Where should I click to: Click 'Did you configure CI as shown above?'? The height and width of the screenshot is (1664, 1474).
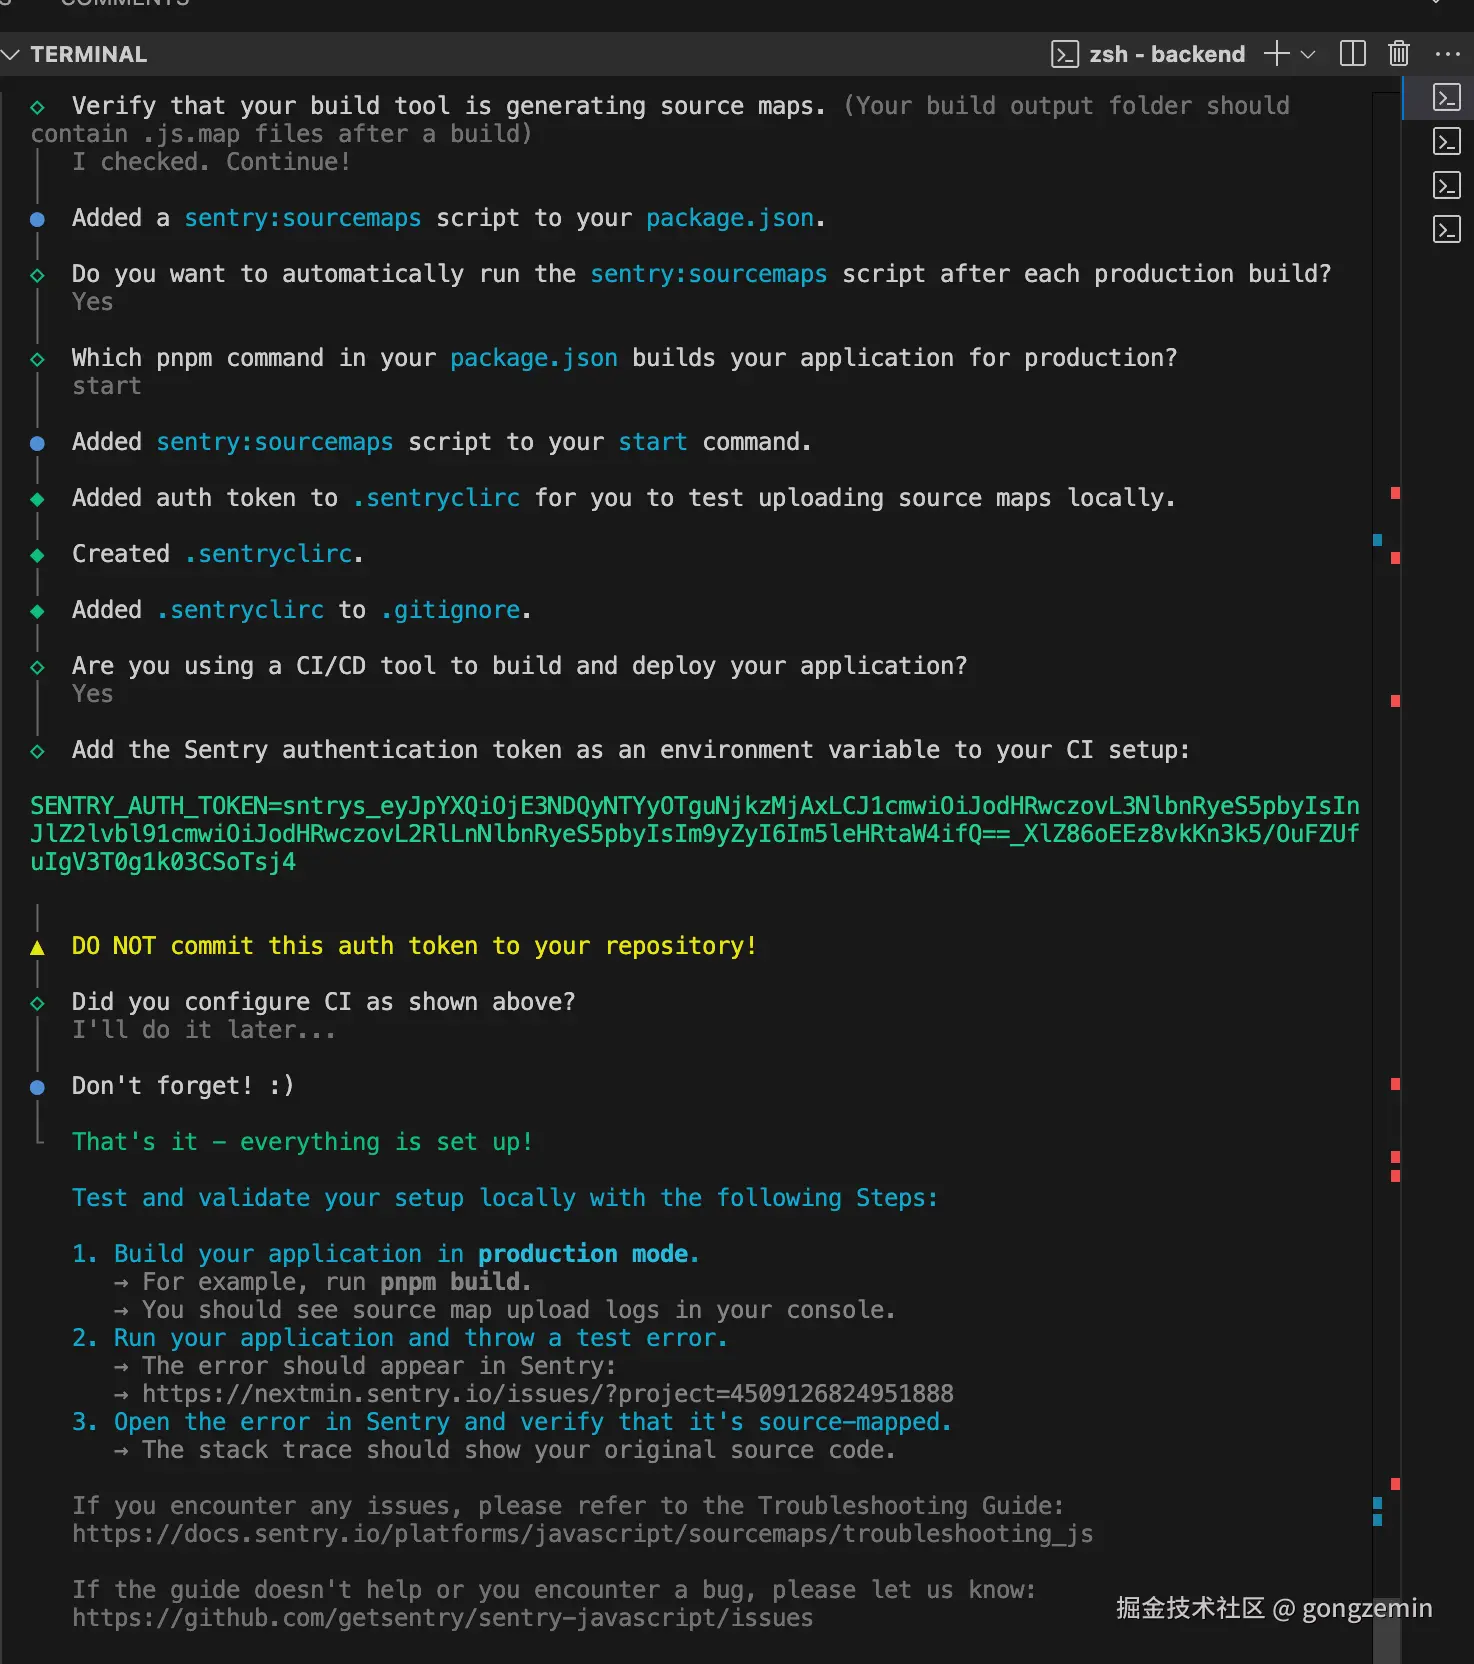click(323, 1001)
